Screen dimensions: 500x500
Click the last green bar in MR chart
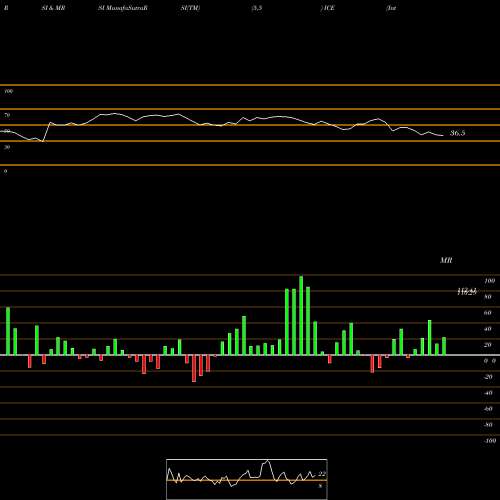444,346
